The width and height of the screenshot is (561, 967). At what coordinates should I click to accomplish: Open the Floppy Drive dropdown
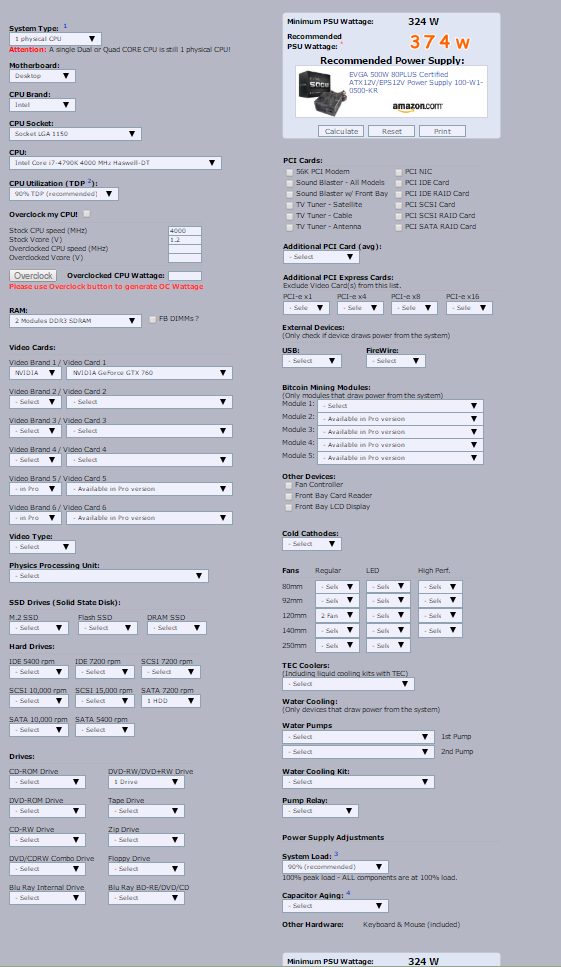click(x=146, y=869)
